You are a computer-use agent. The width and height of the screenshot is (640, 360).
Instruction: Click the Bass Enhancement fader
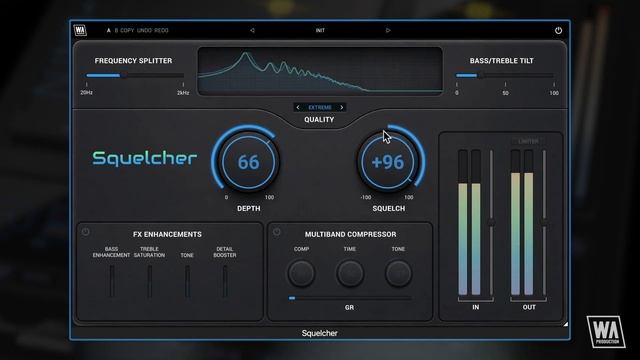coord(112,281)
